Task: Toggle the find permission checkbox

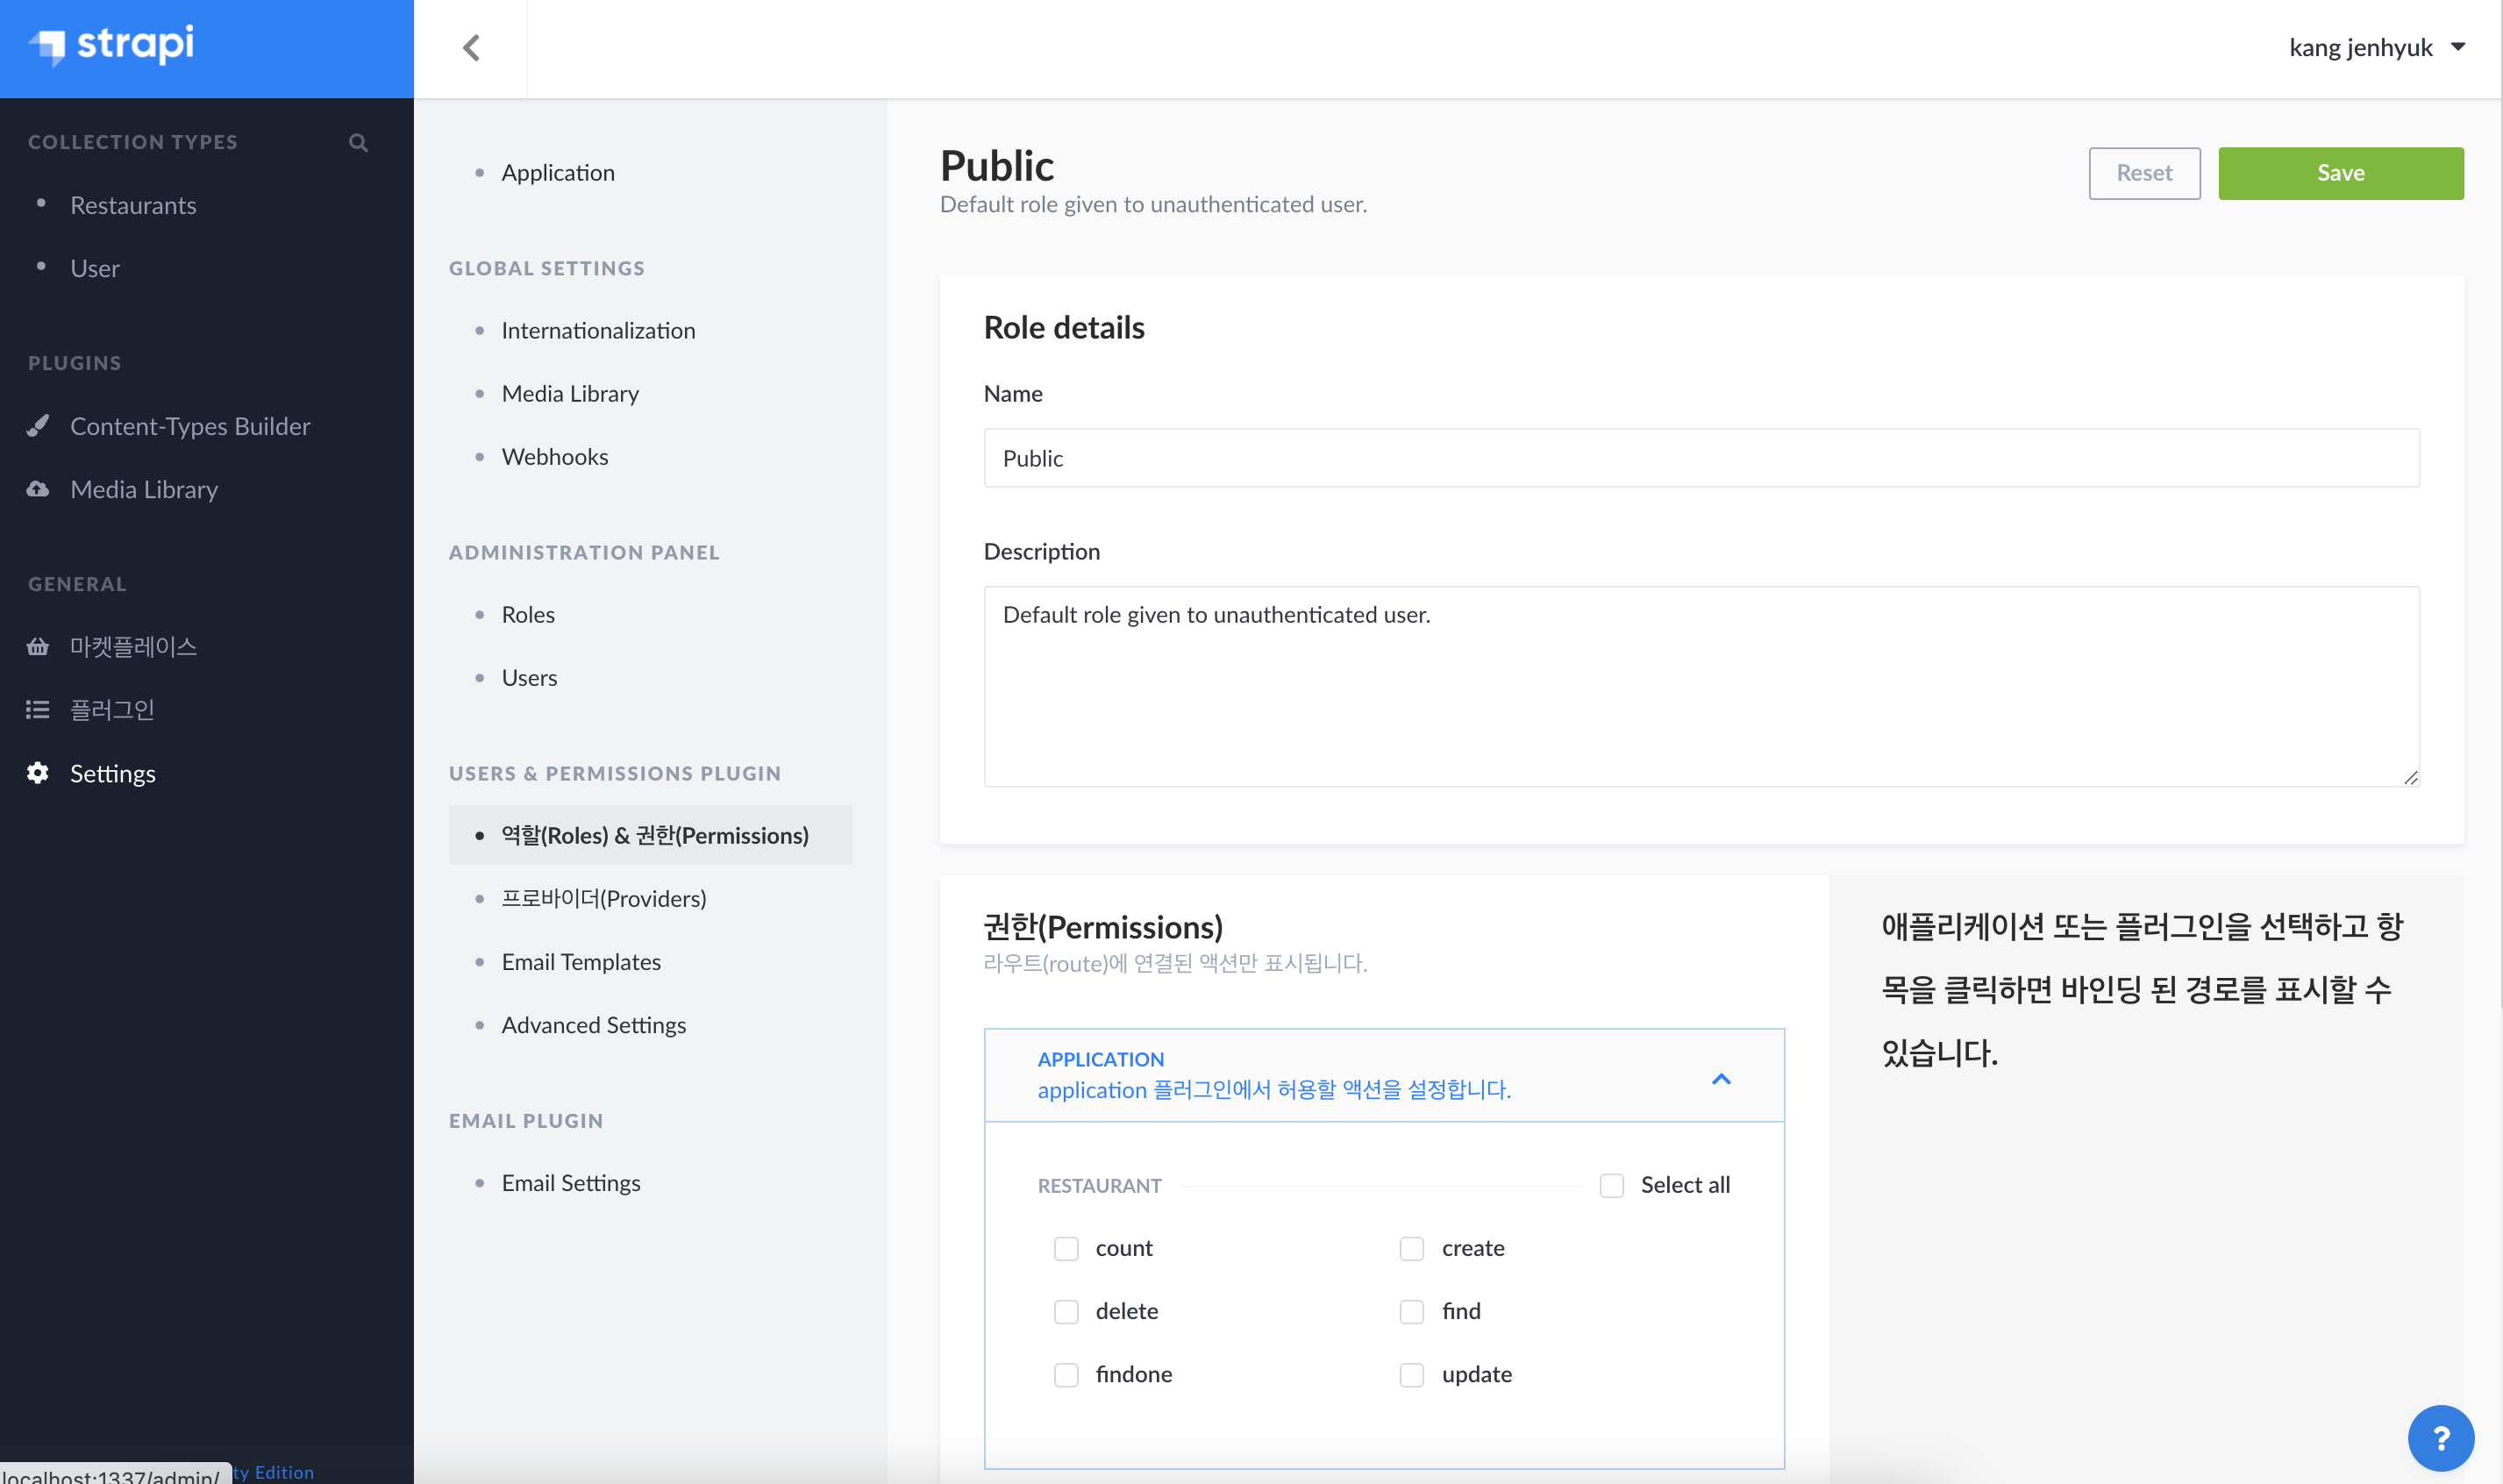Action: 1411,1311
